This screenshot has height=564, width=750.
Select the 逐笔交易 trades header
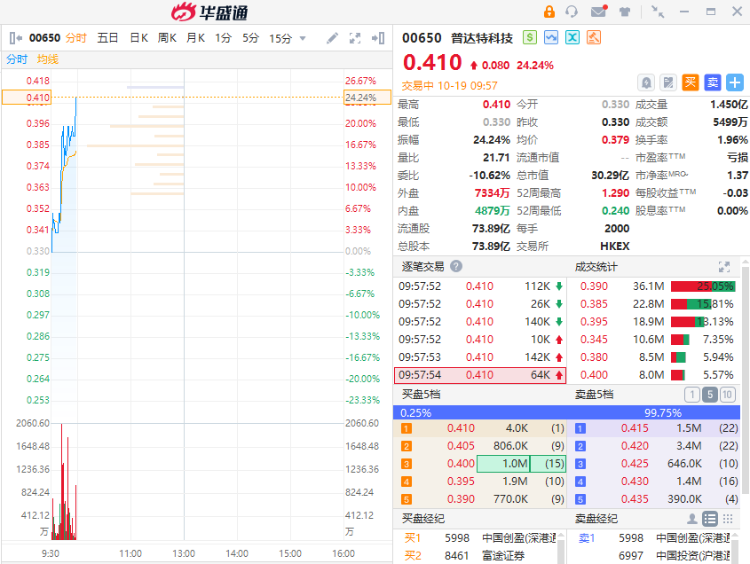coord(423,266)
